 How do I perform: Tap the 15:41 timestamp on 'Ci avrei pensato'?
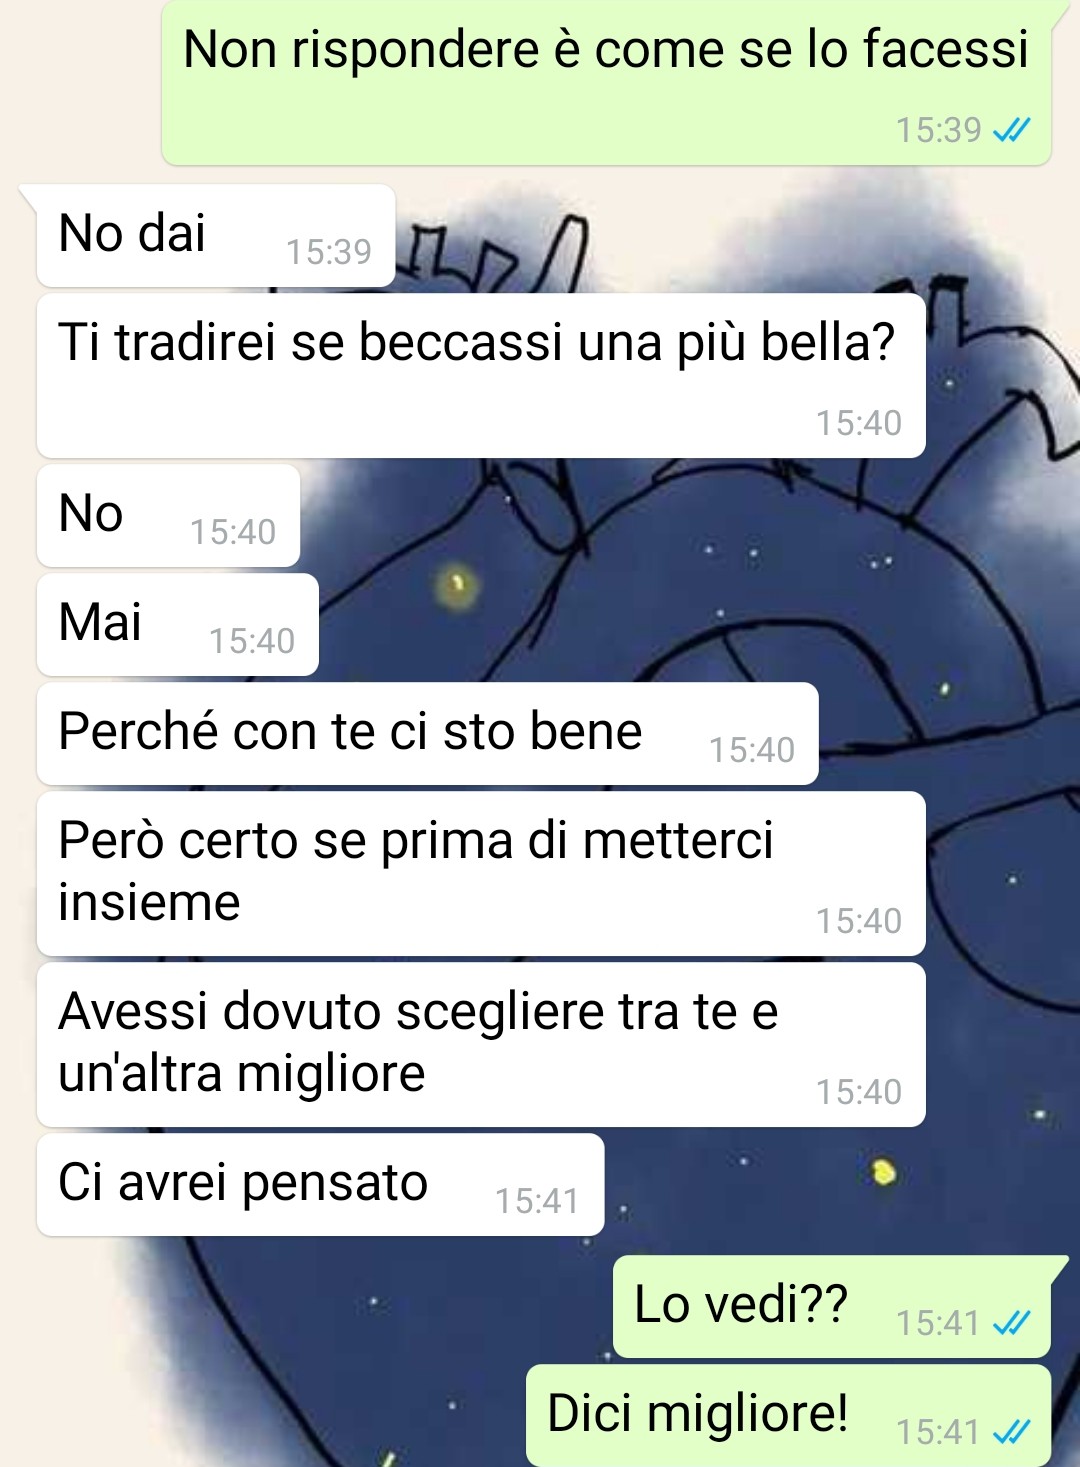[x=537, y=1201]
